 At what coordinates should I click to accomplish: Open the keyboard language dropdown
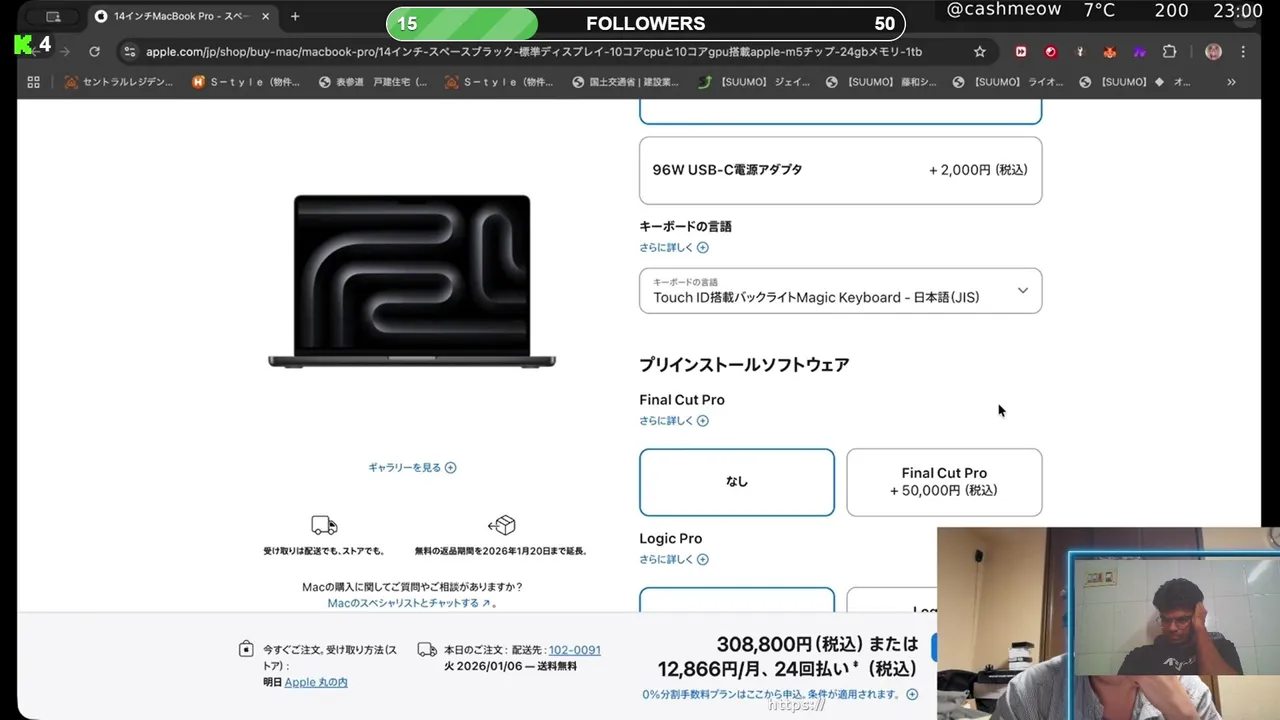tap(840, 290)
